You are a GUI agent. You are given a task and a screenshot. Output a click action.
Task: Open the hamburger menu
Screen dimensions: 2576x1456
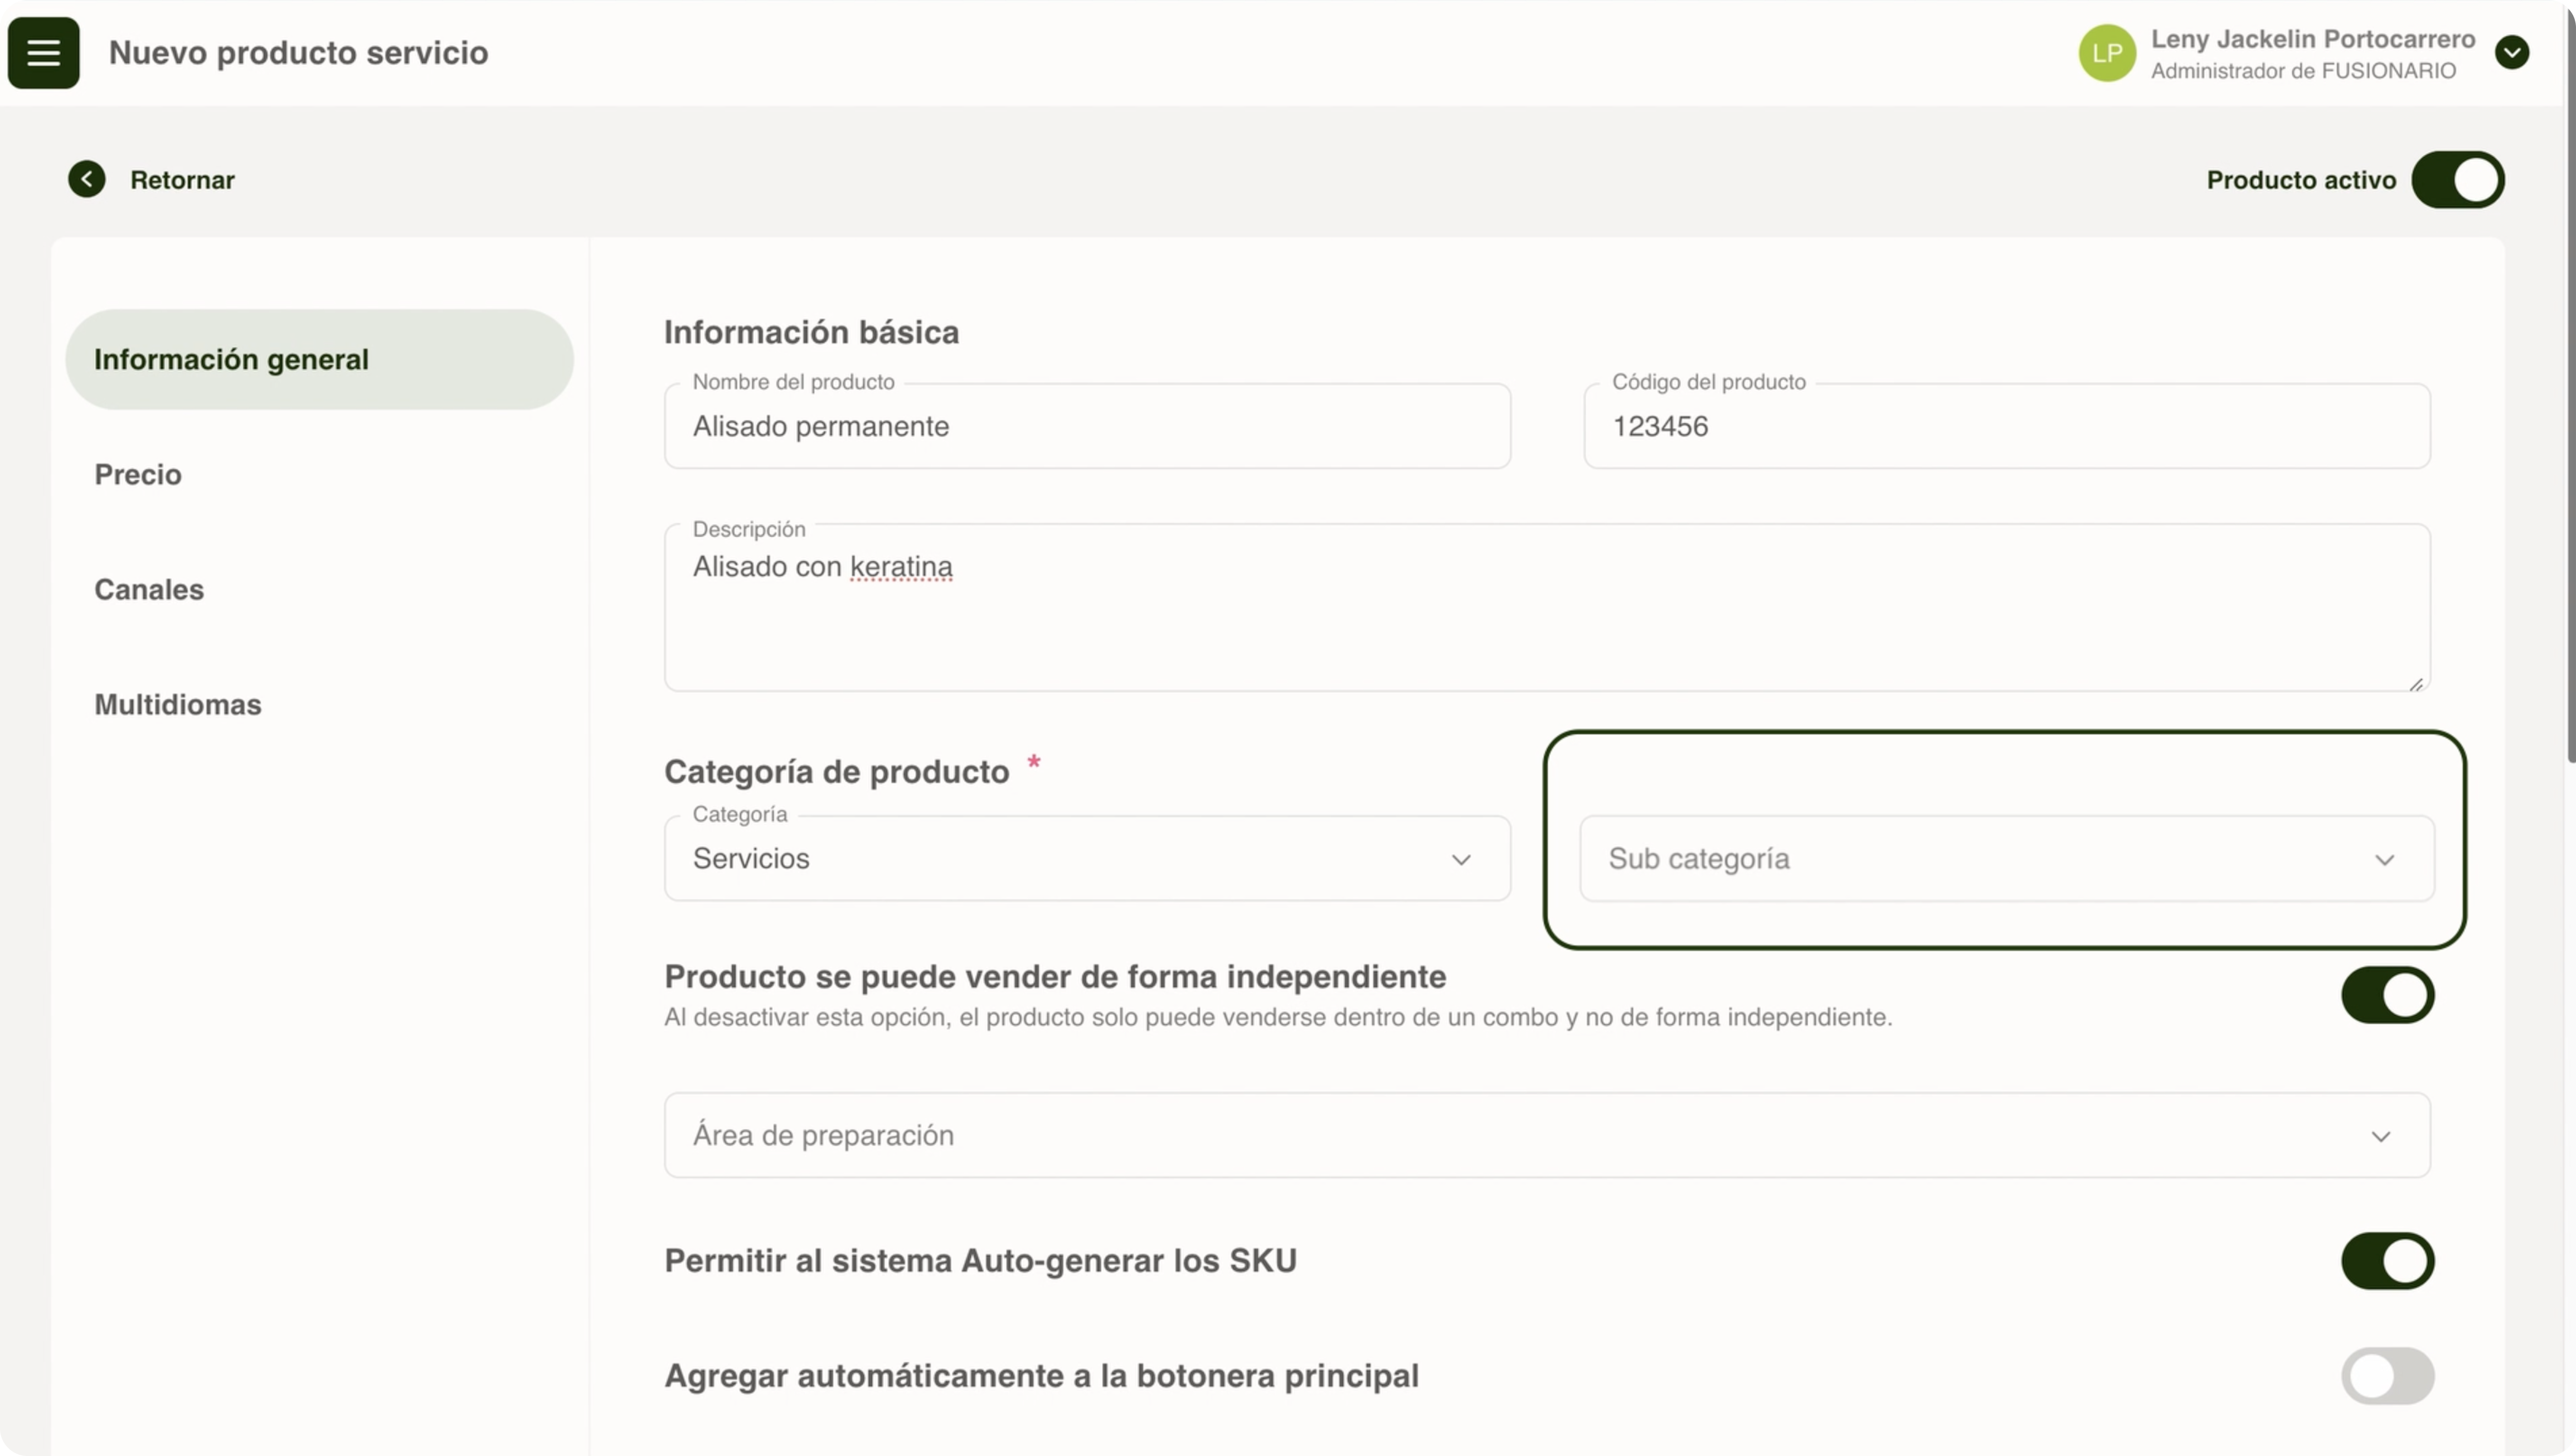pos(43,53)
